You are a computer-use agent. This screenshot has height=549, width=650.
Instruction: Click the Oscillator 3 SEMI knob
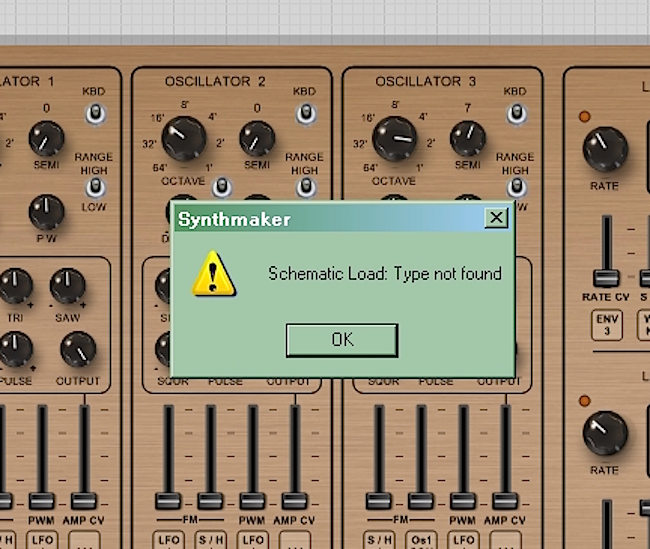click(x=467, y=138)
